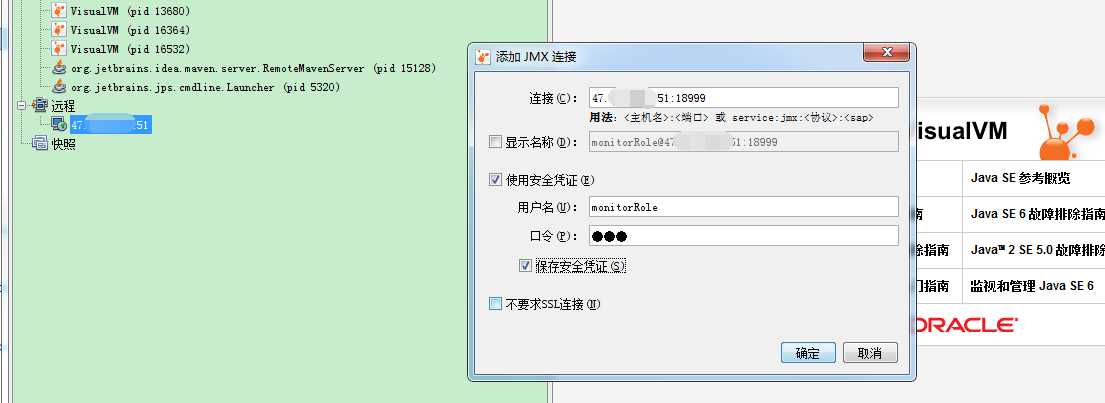
Task: Select the 快照 node label
Action: point(63,144)
